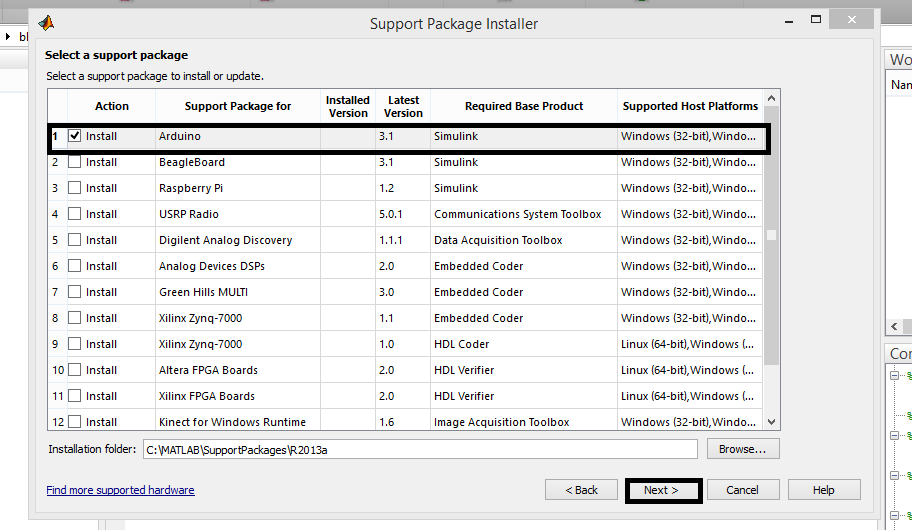912x530 pixels.
Task: Check the BeagleBoard install checkbox
Action: 74,162
